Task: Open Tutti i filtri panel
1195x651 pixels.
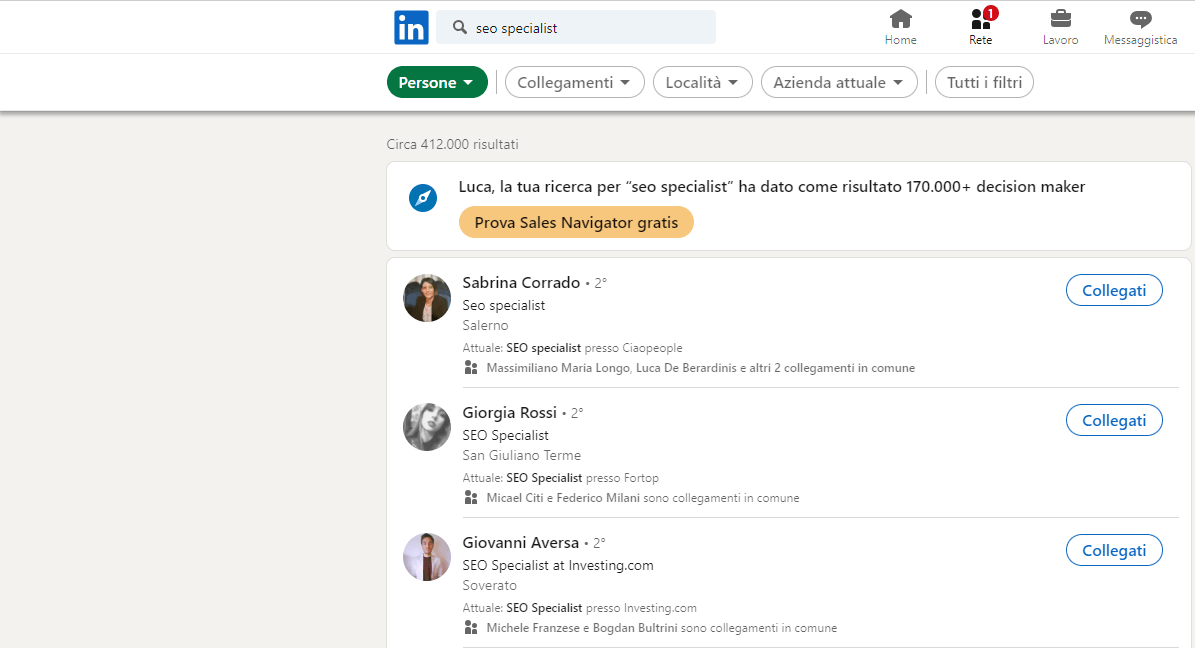Action: [x=984, y=83]
